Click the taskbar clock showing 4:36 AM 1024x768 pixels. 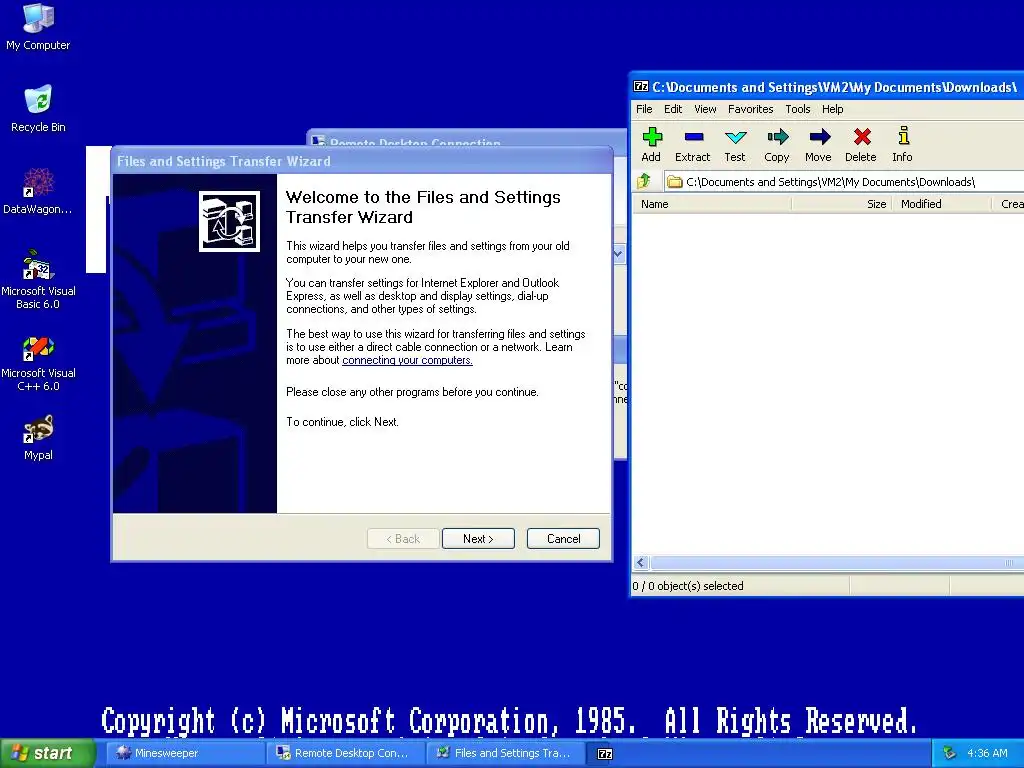point(987,753)
